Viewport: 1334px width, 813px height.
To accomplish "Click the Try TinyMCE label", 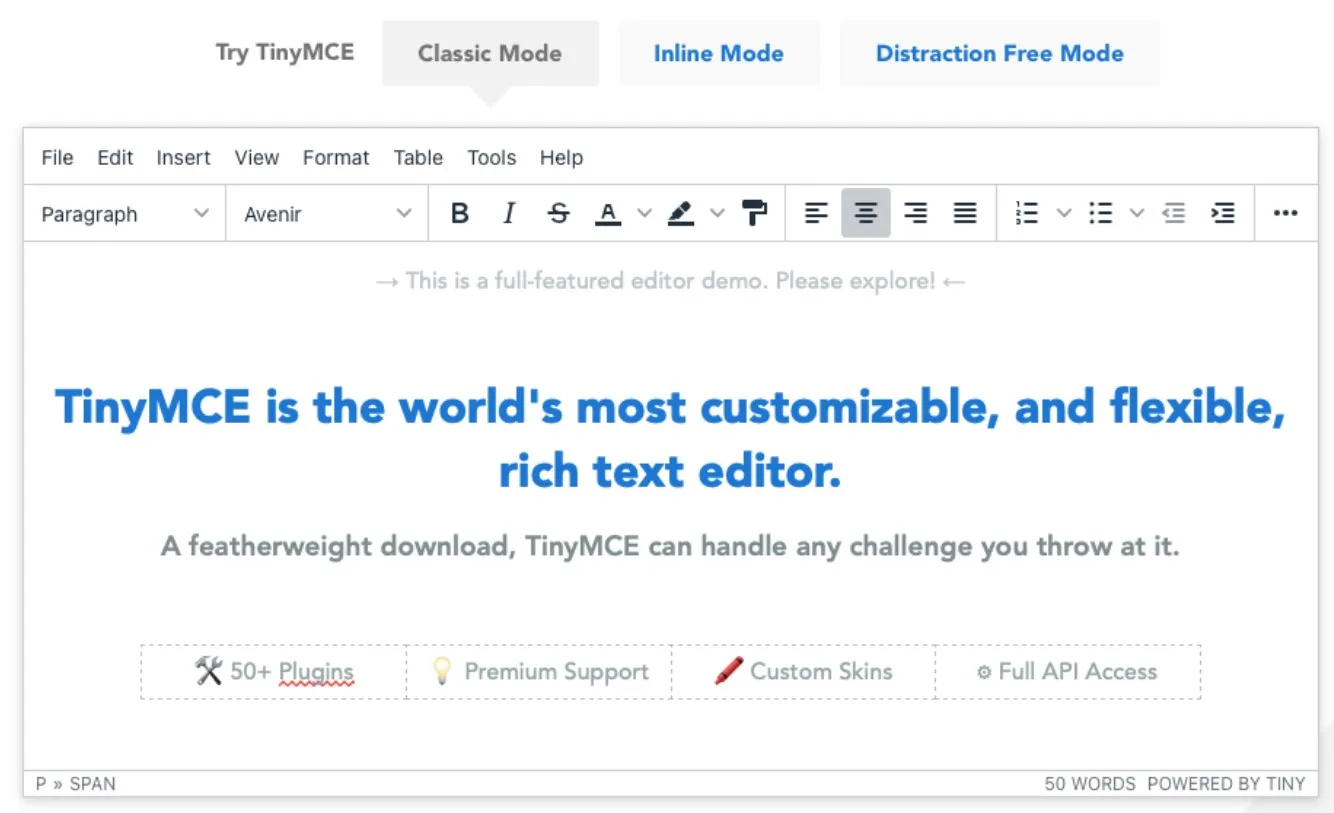I will [x=285, y=52].
